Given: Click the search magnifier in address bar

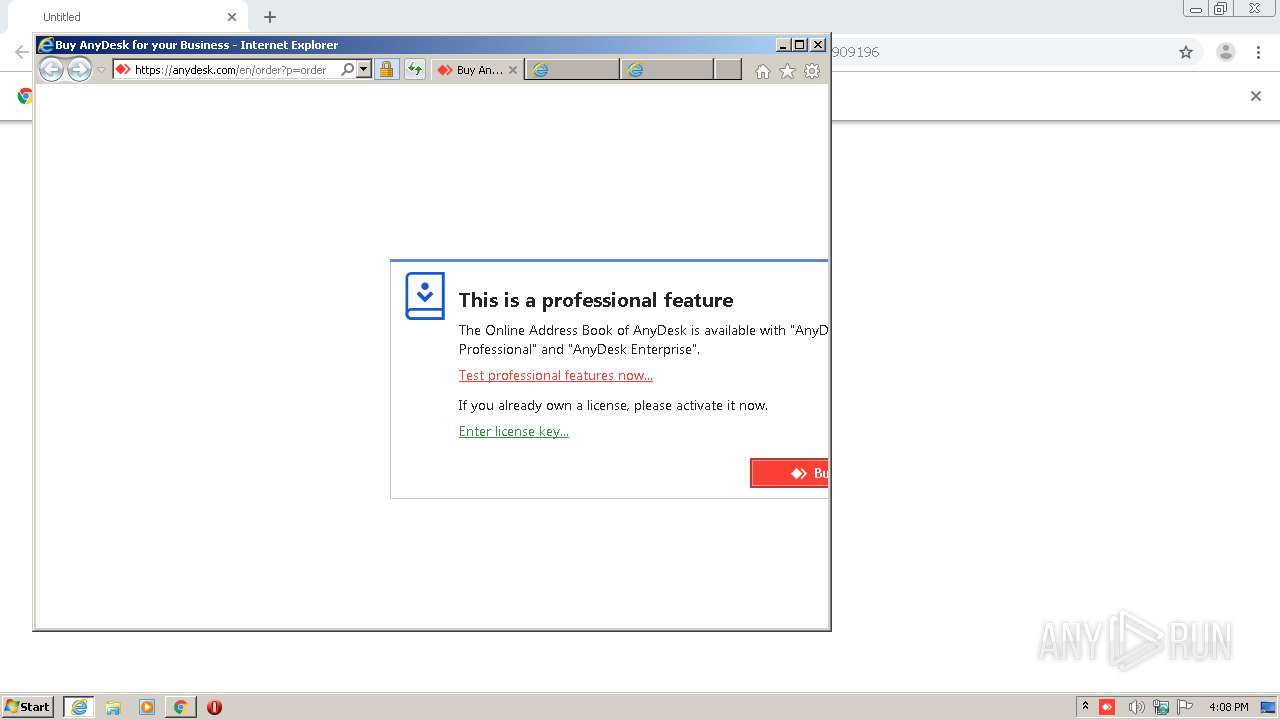Looking at the screenshot, I should (348, 70).
